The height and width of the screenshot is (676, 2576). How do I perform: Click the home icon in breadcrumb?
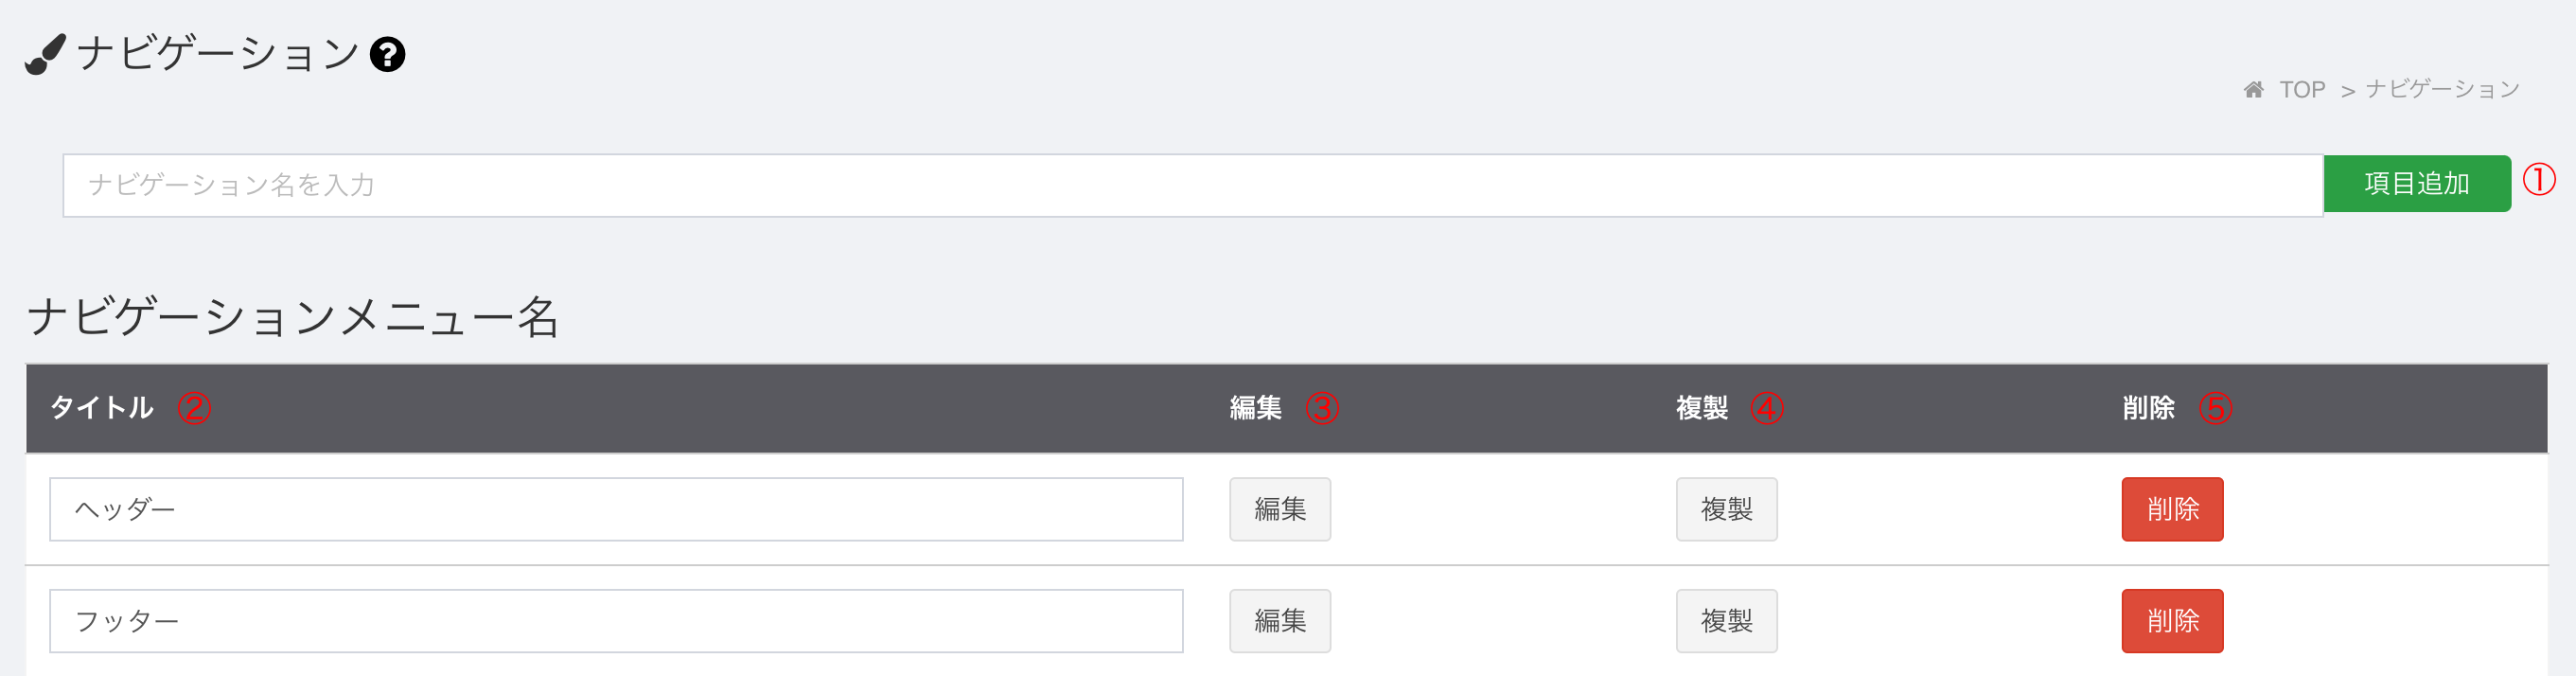tap(2253, 90)
